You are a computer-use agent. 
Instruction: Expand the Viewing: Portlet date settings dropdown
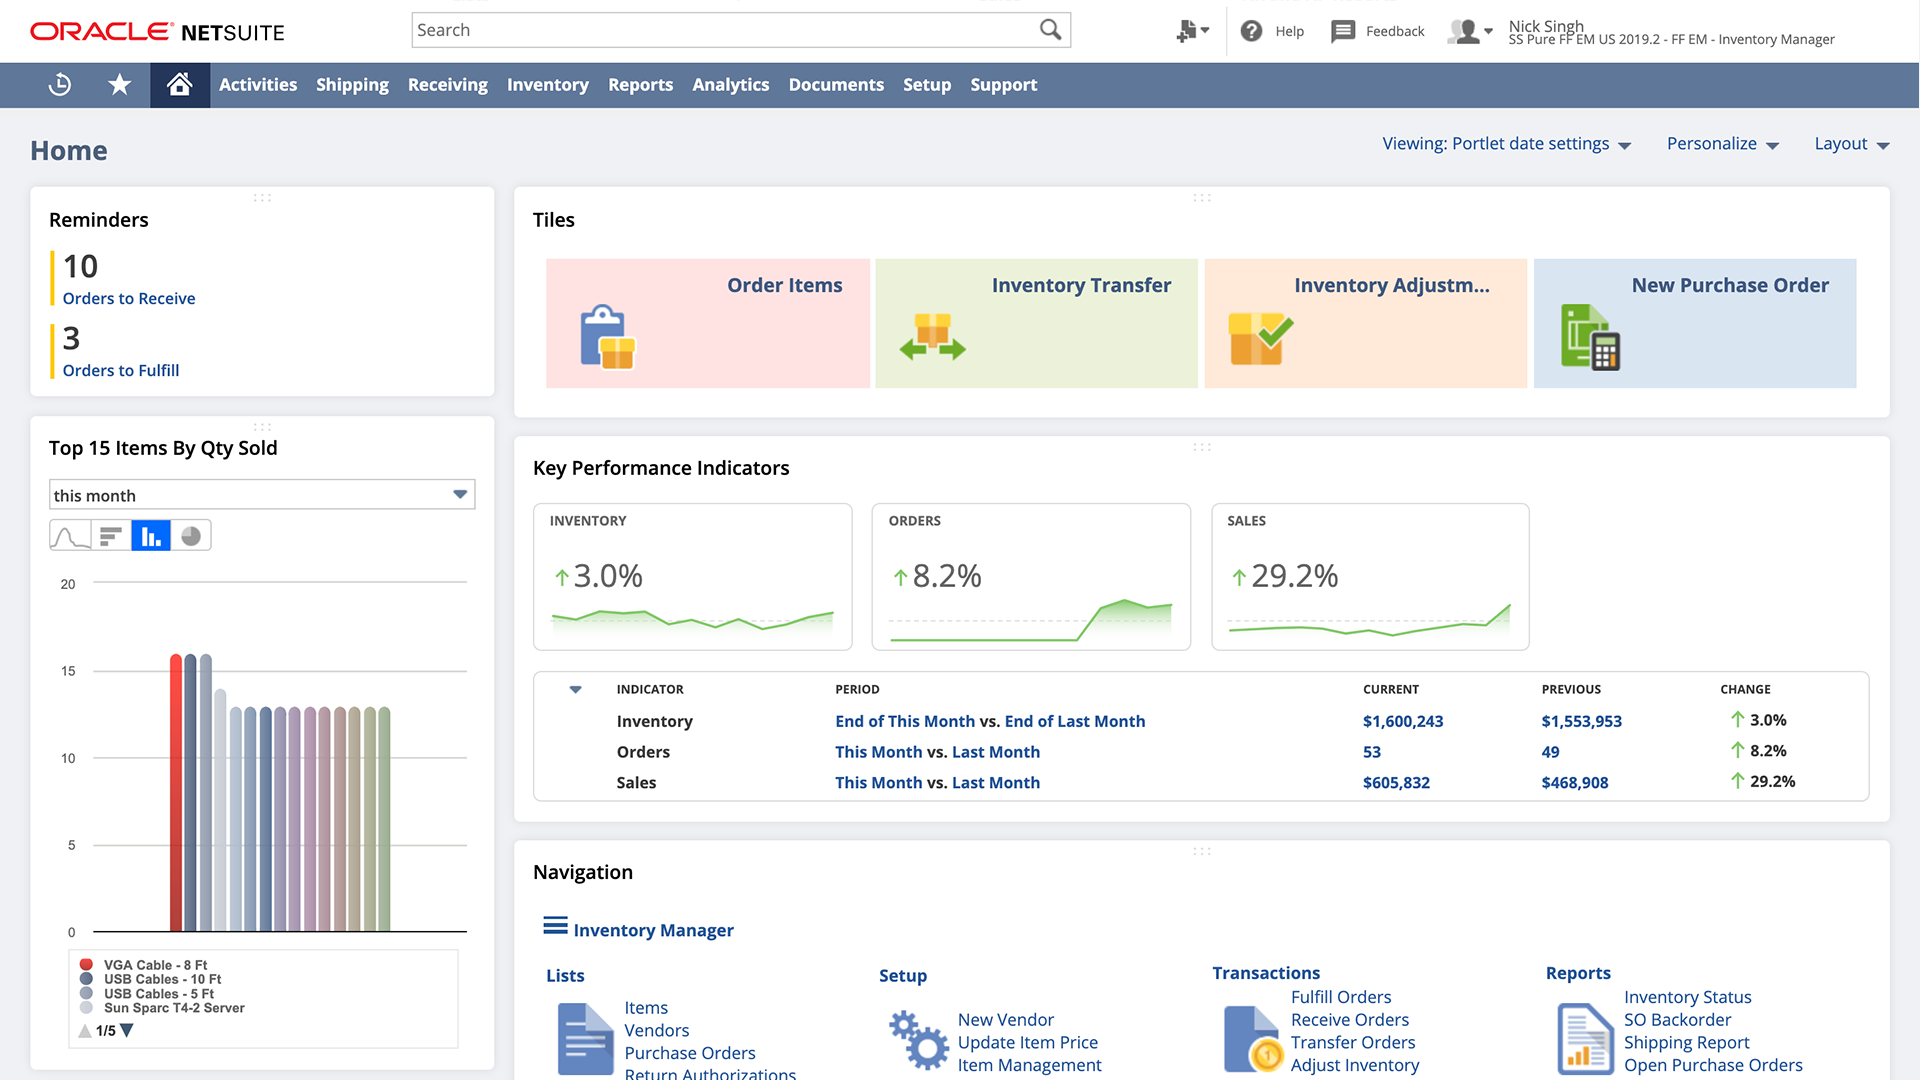coord(1506,144)
